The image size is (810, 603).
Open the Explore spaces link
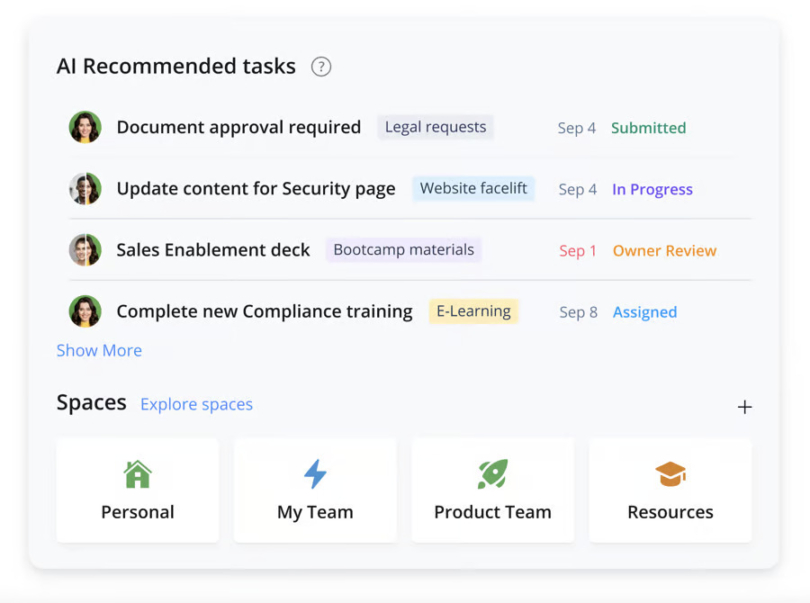coord(196,404)
